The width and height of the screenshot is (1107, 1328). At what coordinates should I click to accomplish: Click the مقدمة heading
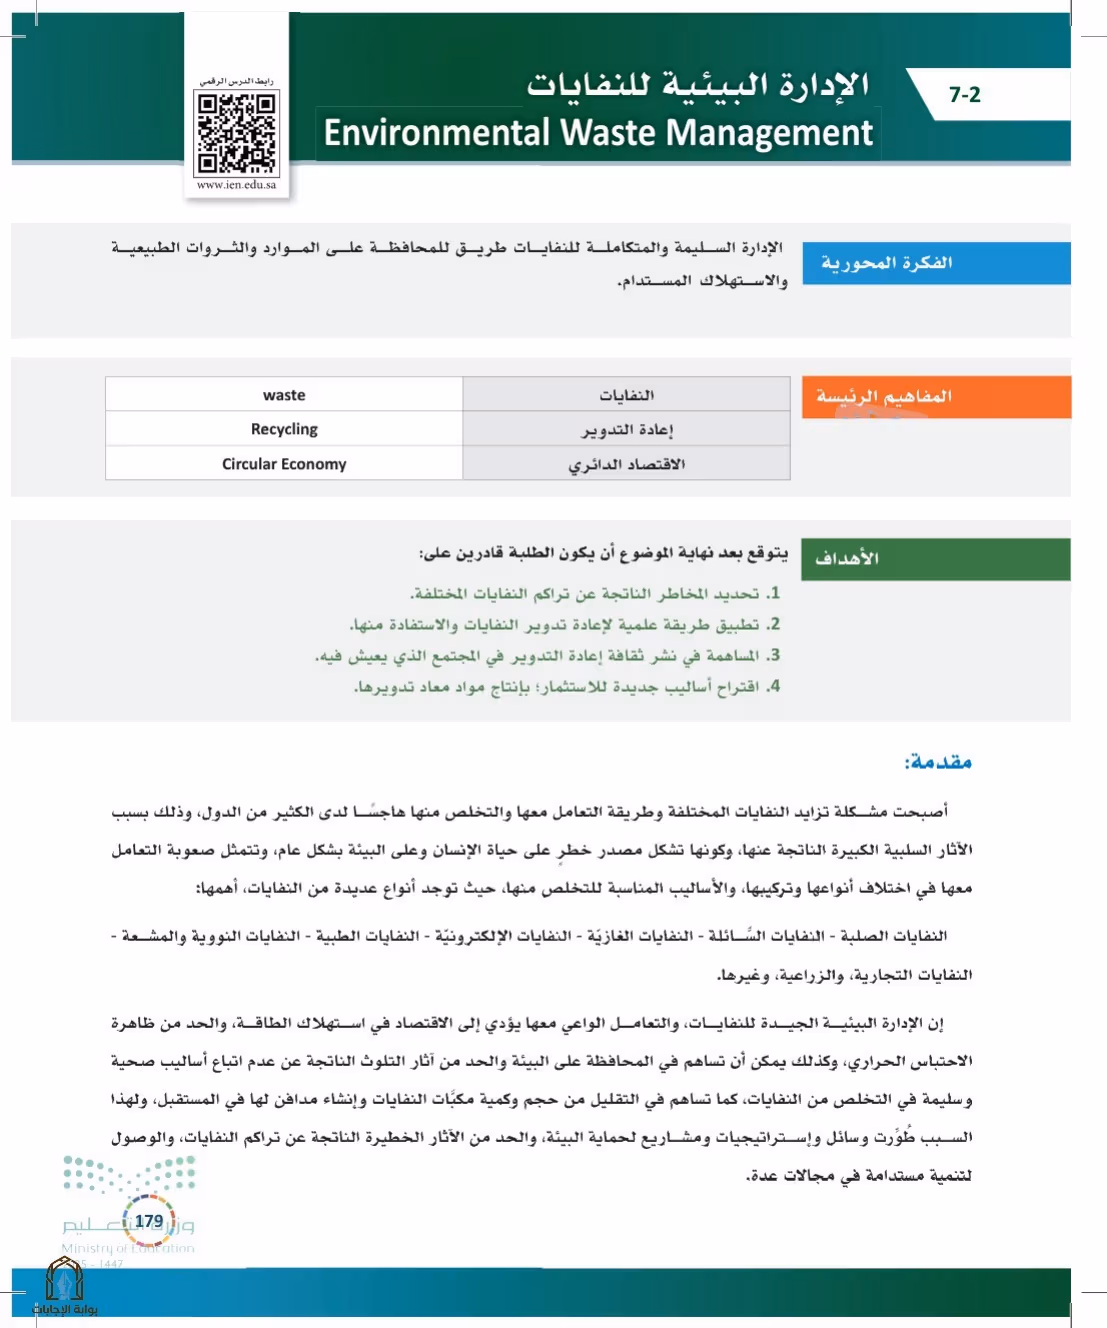pos(938,762)
